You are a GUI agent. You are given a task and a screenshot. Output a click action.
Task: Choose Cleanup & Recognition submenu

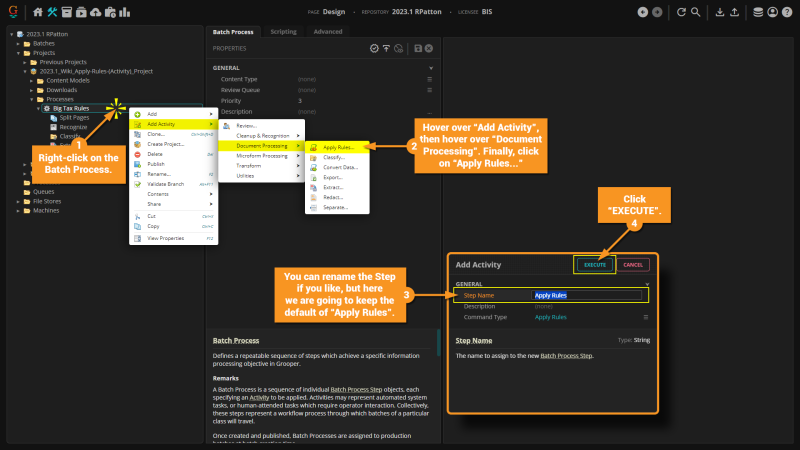(x=262, y=136)
